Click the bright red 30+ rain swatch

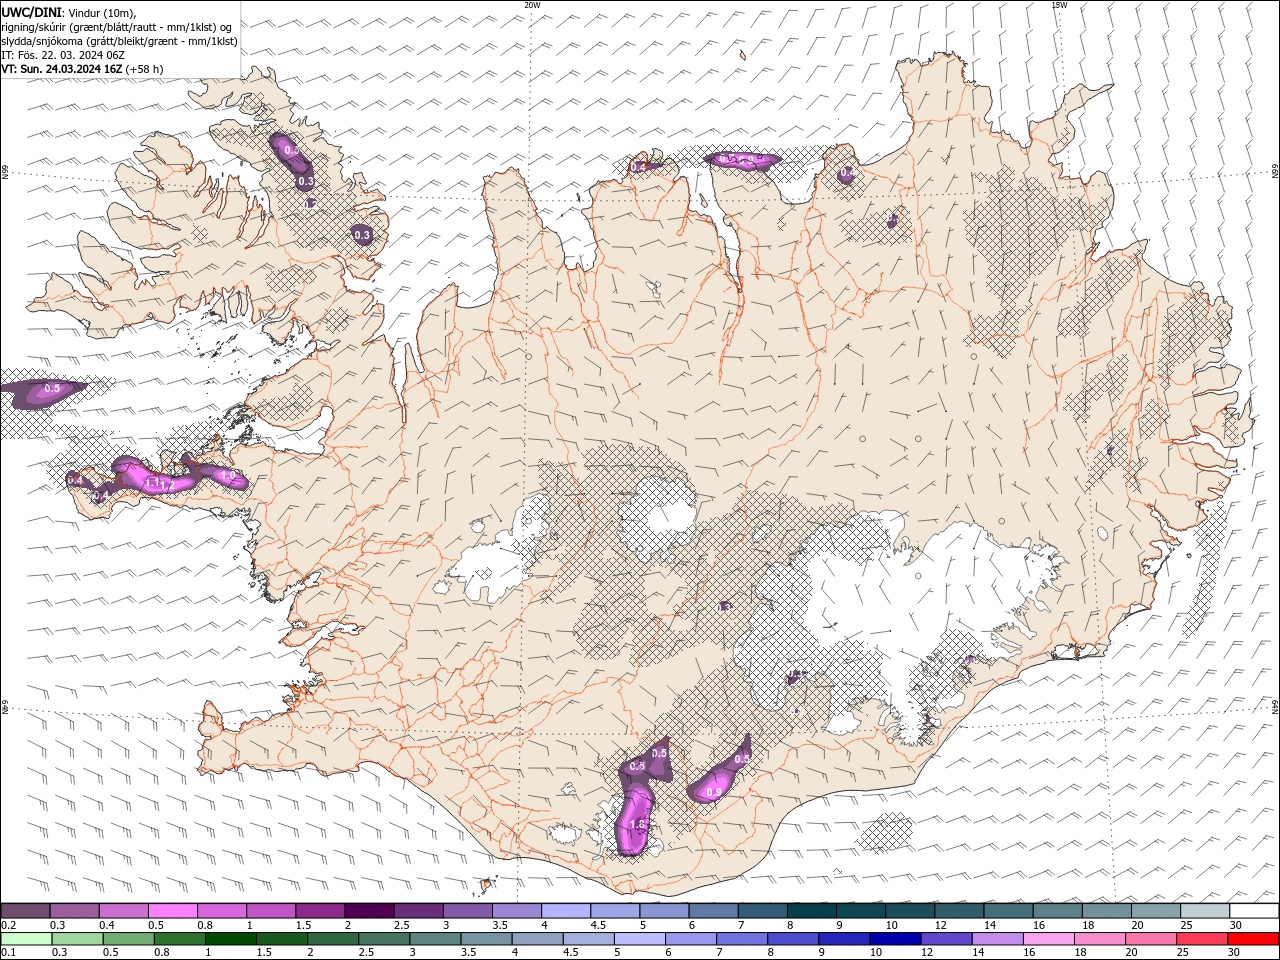(1252, 939)
